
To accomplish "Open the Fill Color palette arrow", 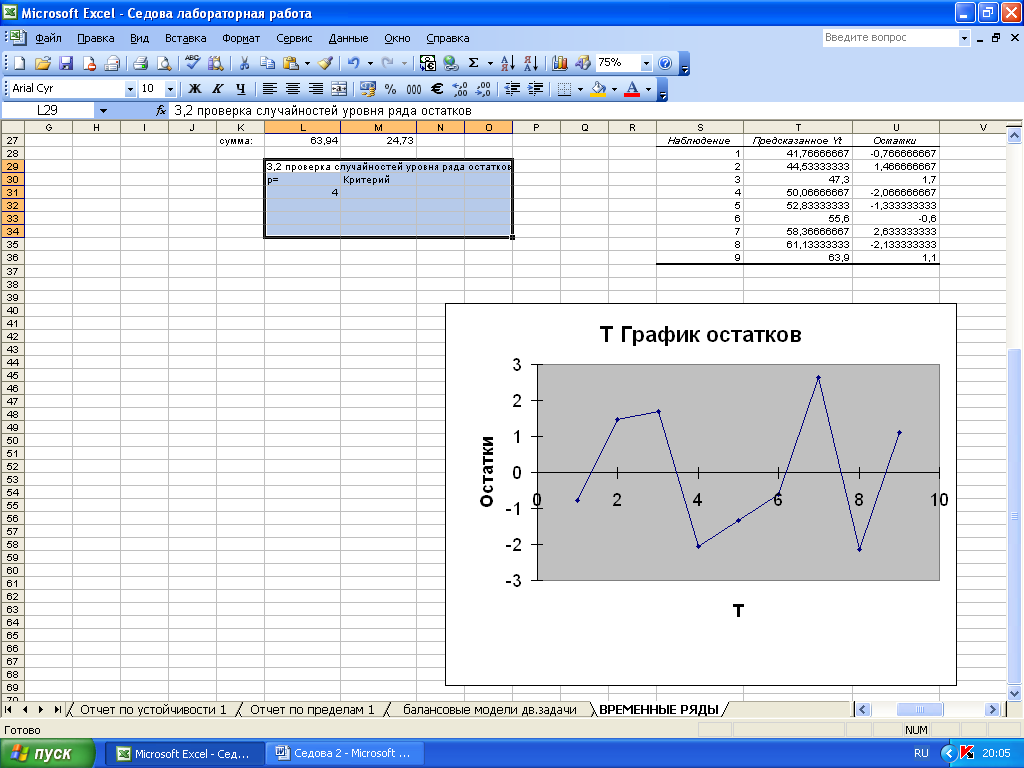I will 615,89.
